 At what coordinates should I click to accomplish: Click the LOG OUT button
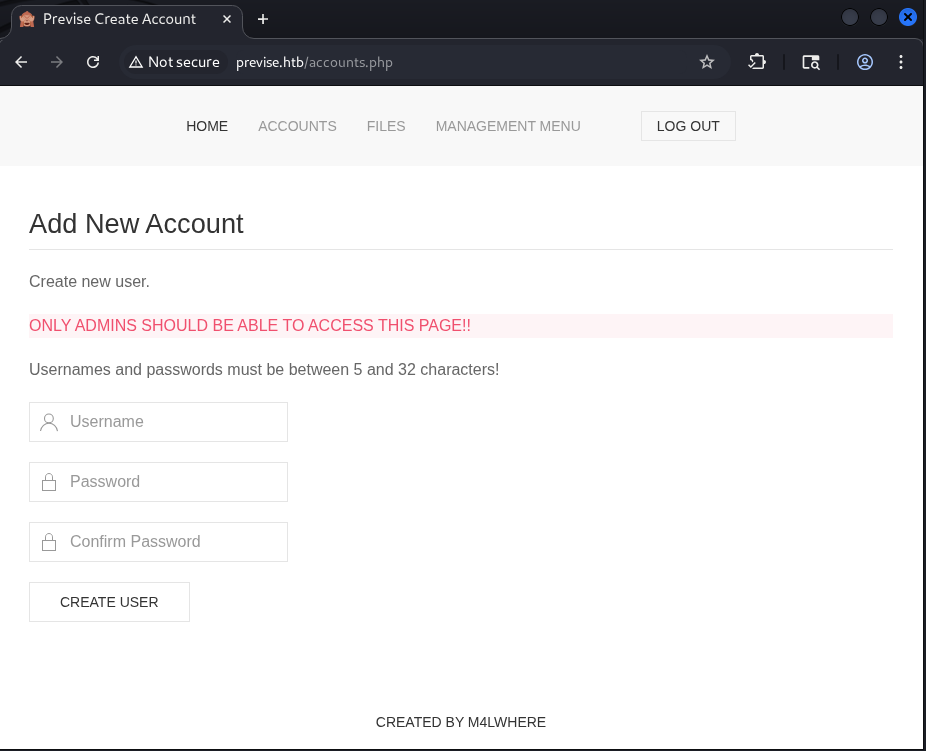(x=688, y=126)
